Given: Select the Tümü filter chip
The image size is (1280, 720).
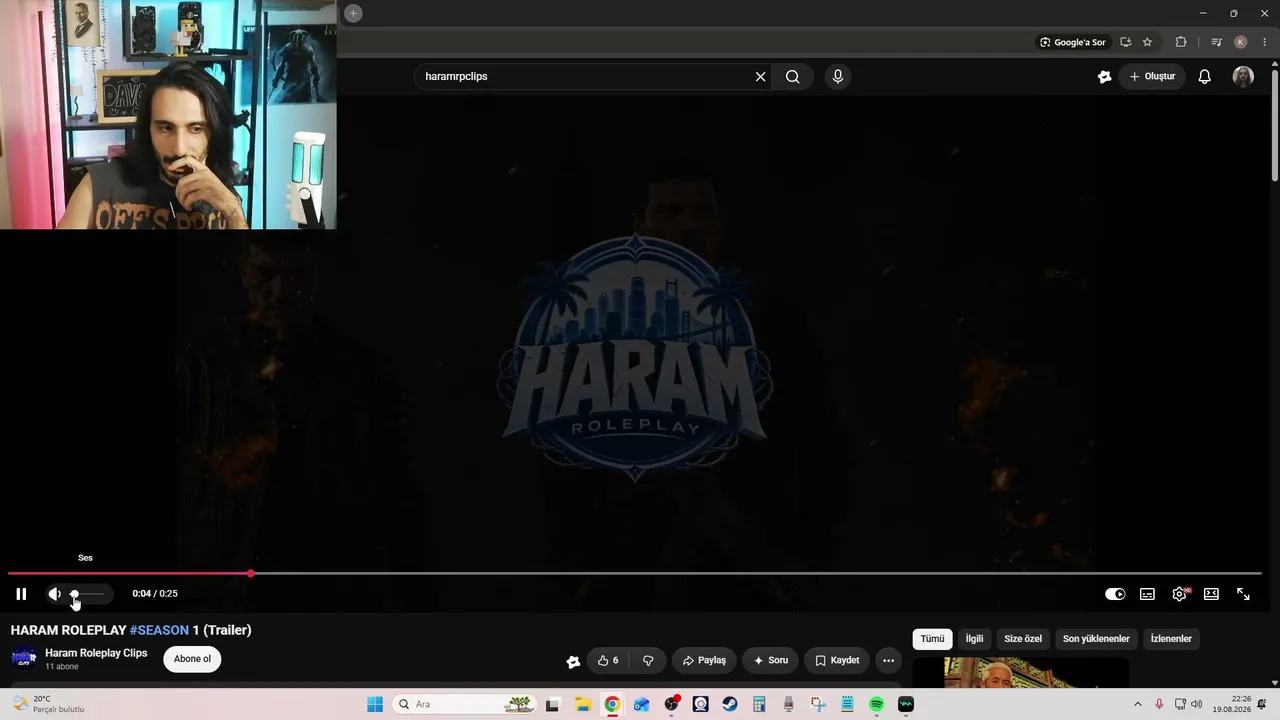Looking at the screenshot, I should point(932,639).
